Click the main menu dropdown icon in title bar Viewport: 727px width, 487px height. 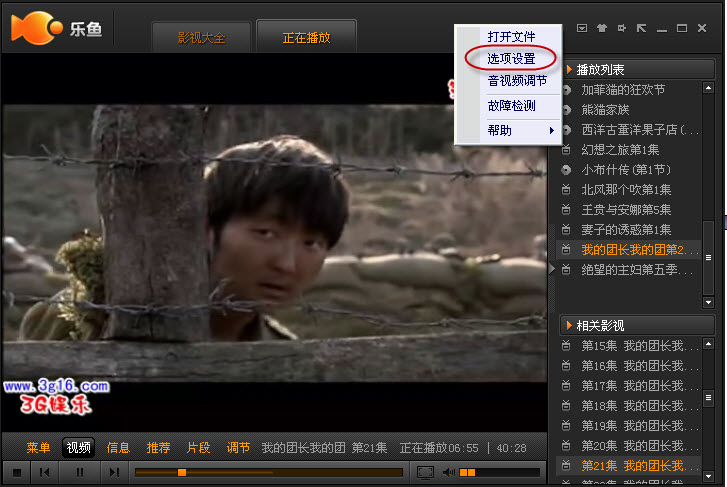click(582, 28)
